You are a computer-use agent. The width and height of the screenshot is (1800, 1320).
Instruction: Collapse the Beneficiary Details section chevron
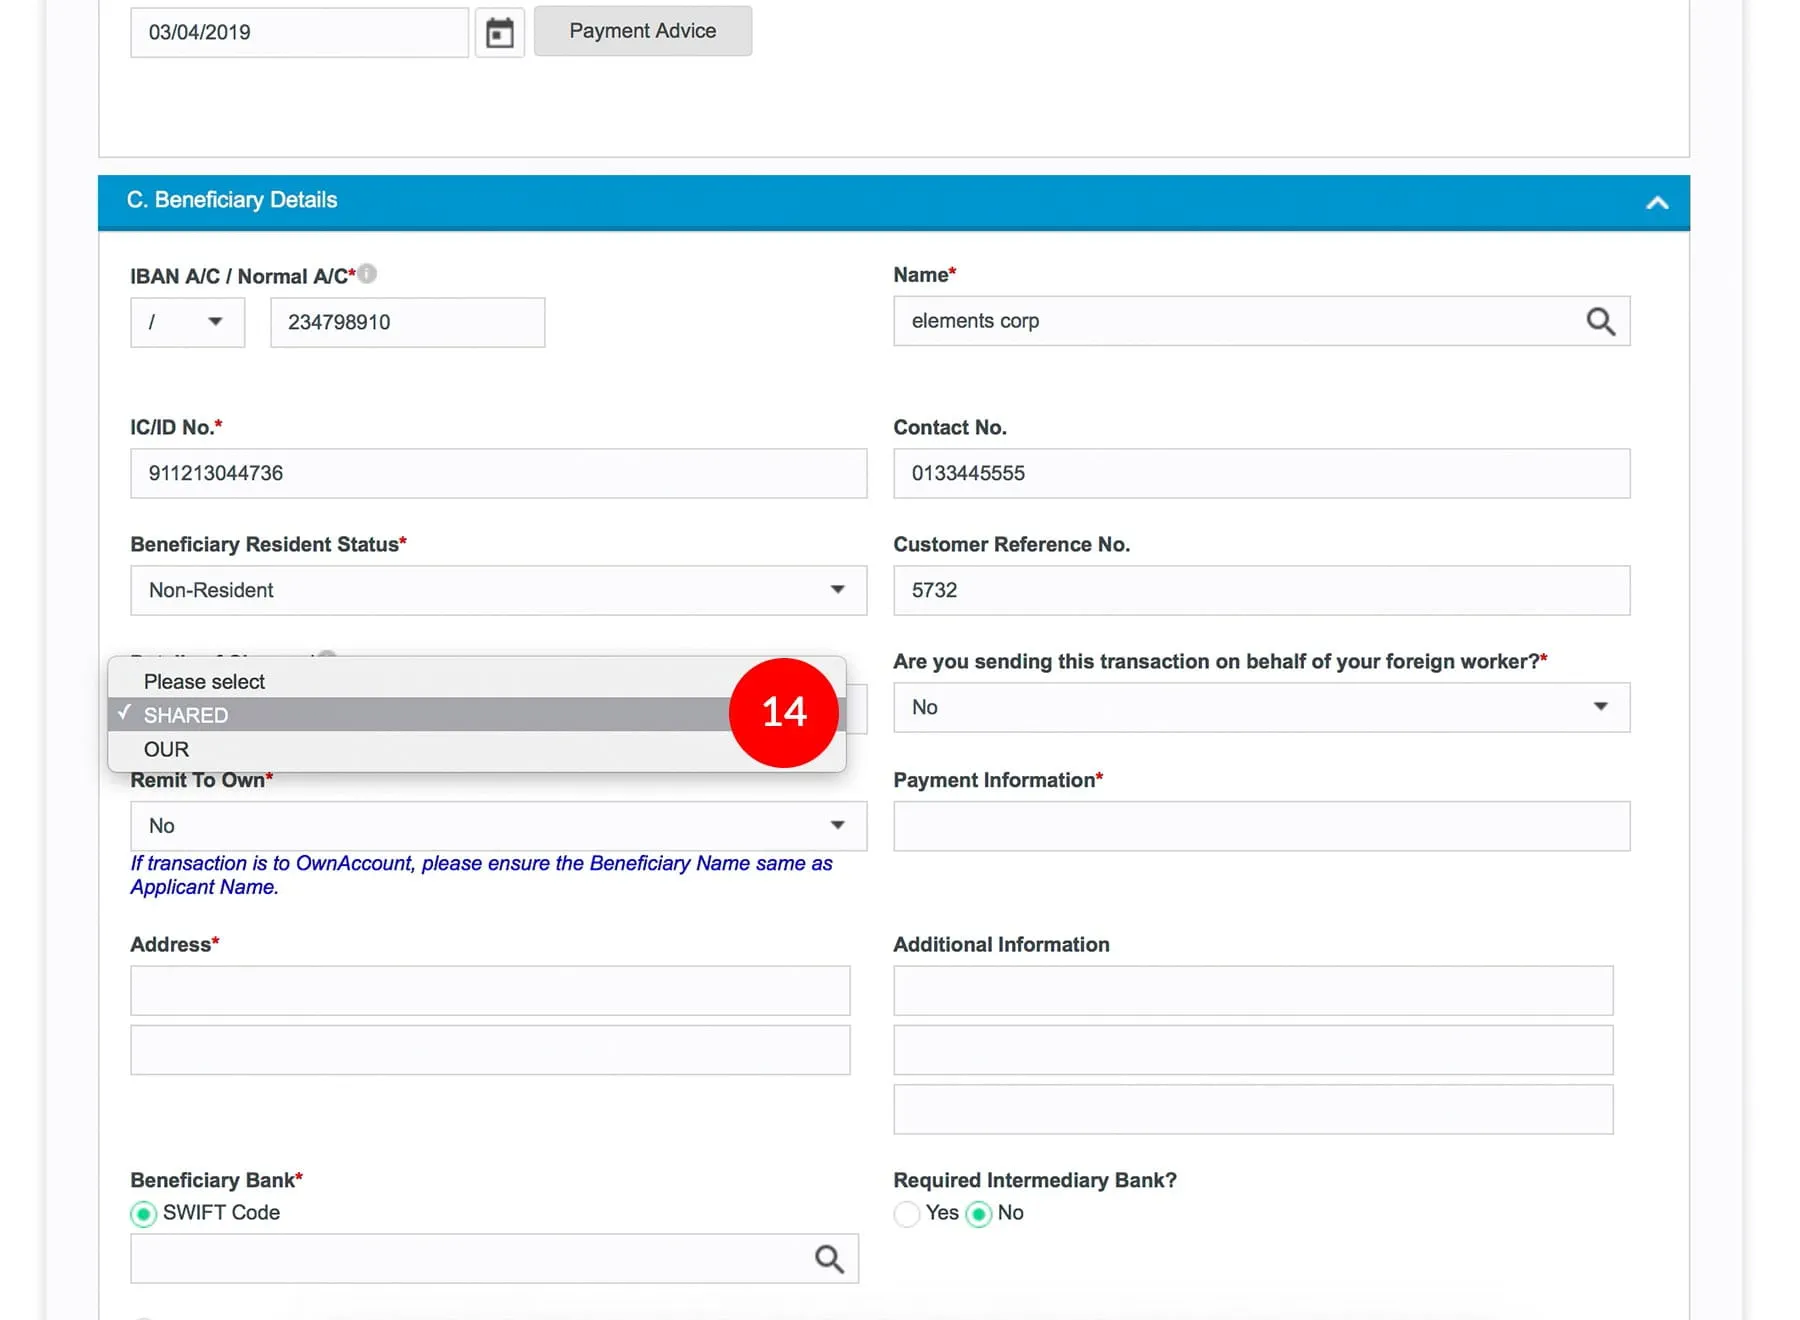[1656, 203]
